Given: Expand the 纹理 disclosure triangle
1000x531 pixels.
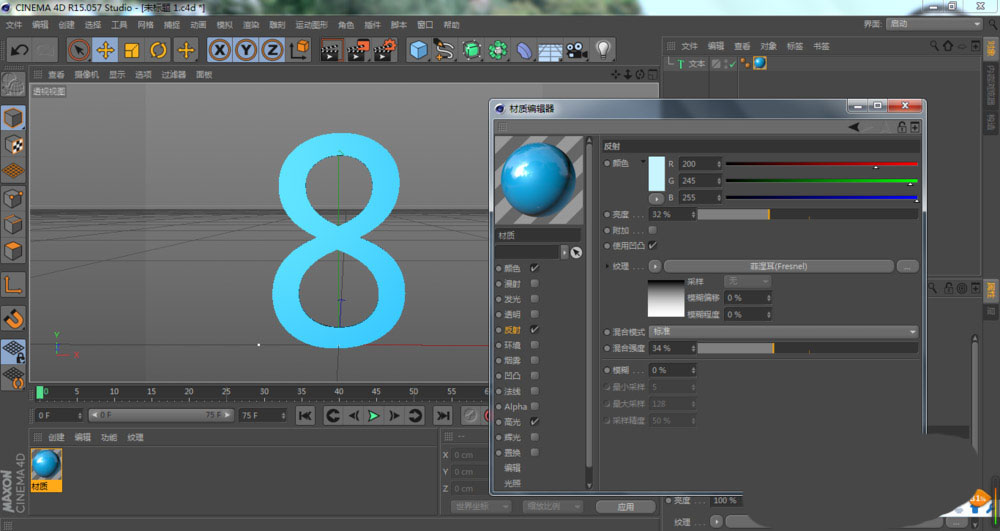Looking at the screenshot, I should [607, 266].
